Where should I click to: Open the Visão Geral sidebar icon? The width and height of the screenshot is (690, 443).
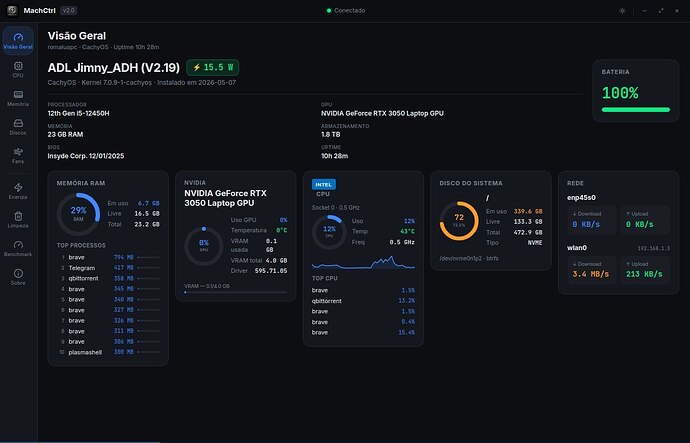point(18,40)
